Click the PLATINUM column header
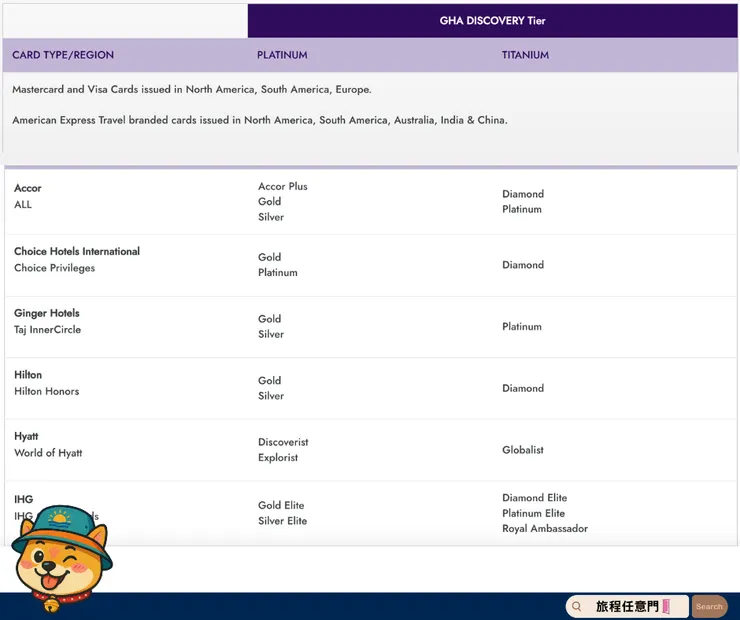 point(282,55)
